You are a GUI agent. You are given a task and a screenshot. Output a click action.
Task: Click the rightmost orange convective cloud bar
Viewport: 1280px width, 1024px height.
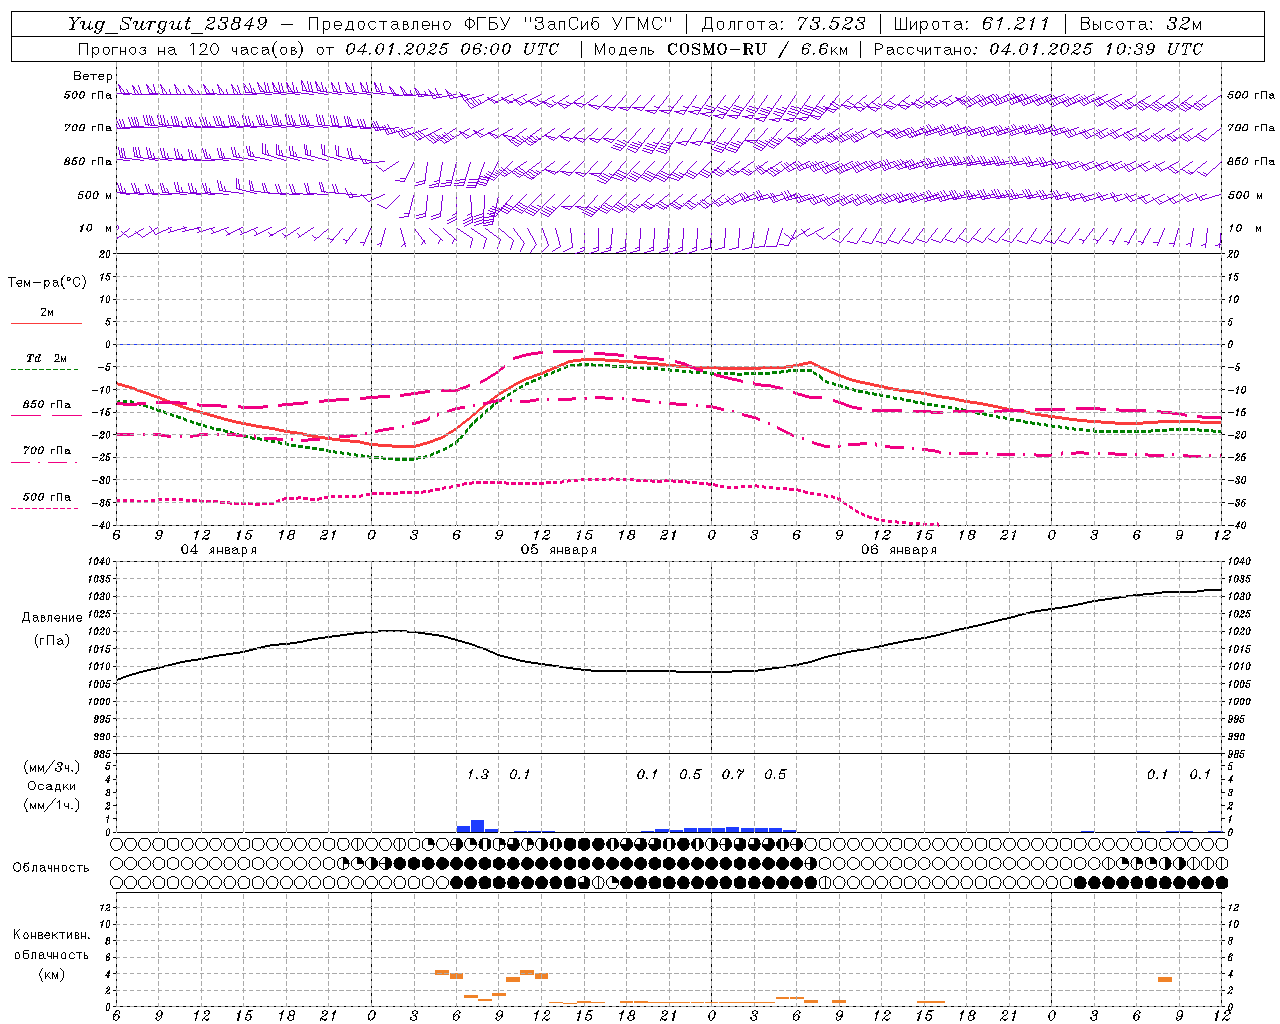pyautogui.click(x=1165, y=979)
